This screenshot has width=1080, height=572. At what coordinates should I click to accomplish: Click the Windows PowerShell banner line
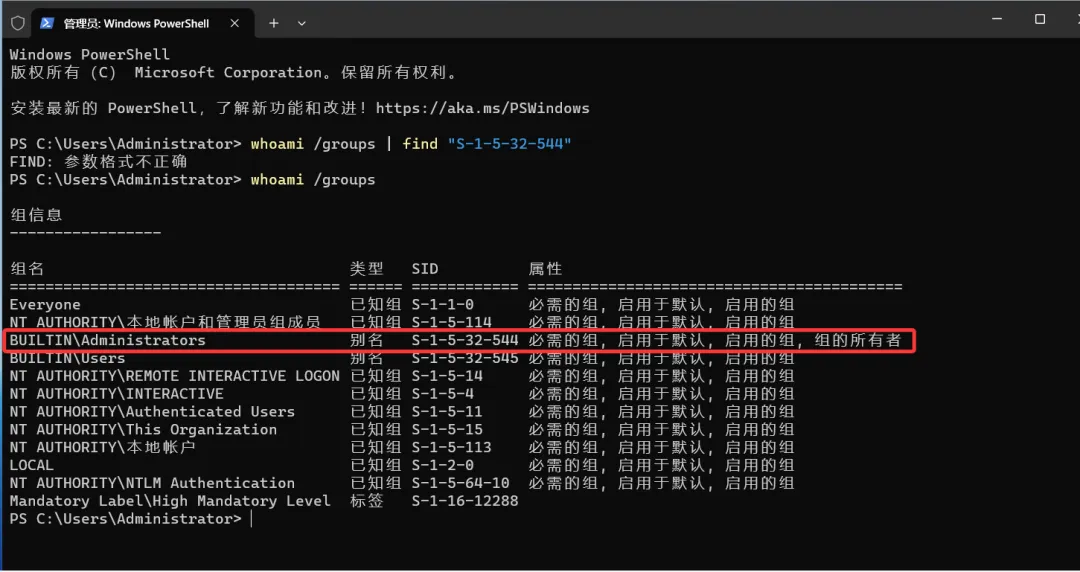pos(90,54)
